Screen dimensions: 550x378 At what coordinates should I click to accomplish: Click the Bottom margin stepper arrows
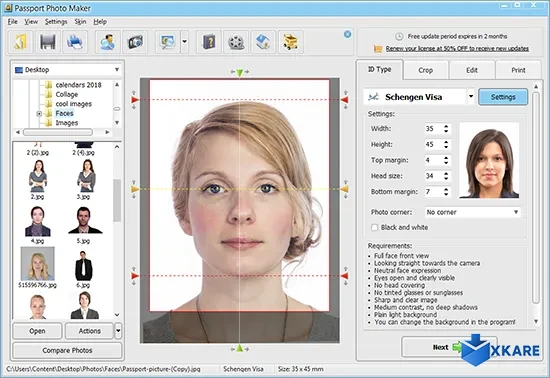[446, 192]
